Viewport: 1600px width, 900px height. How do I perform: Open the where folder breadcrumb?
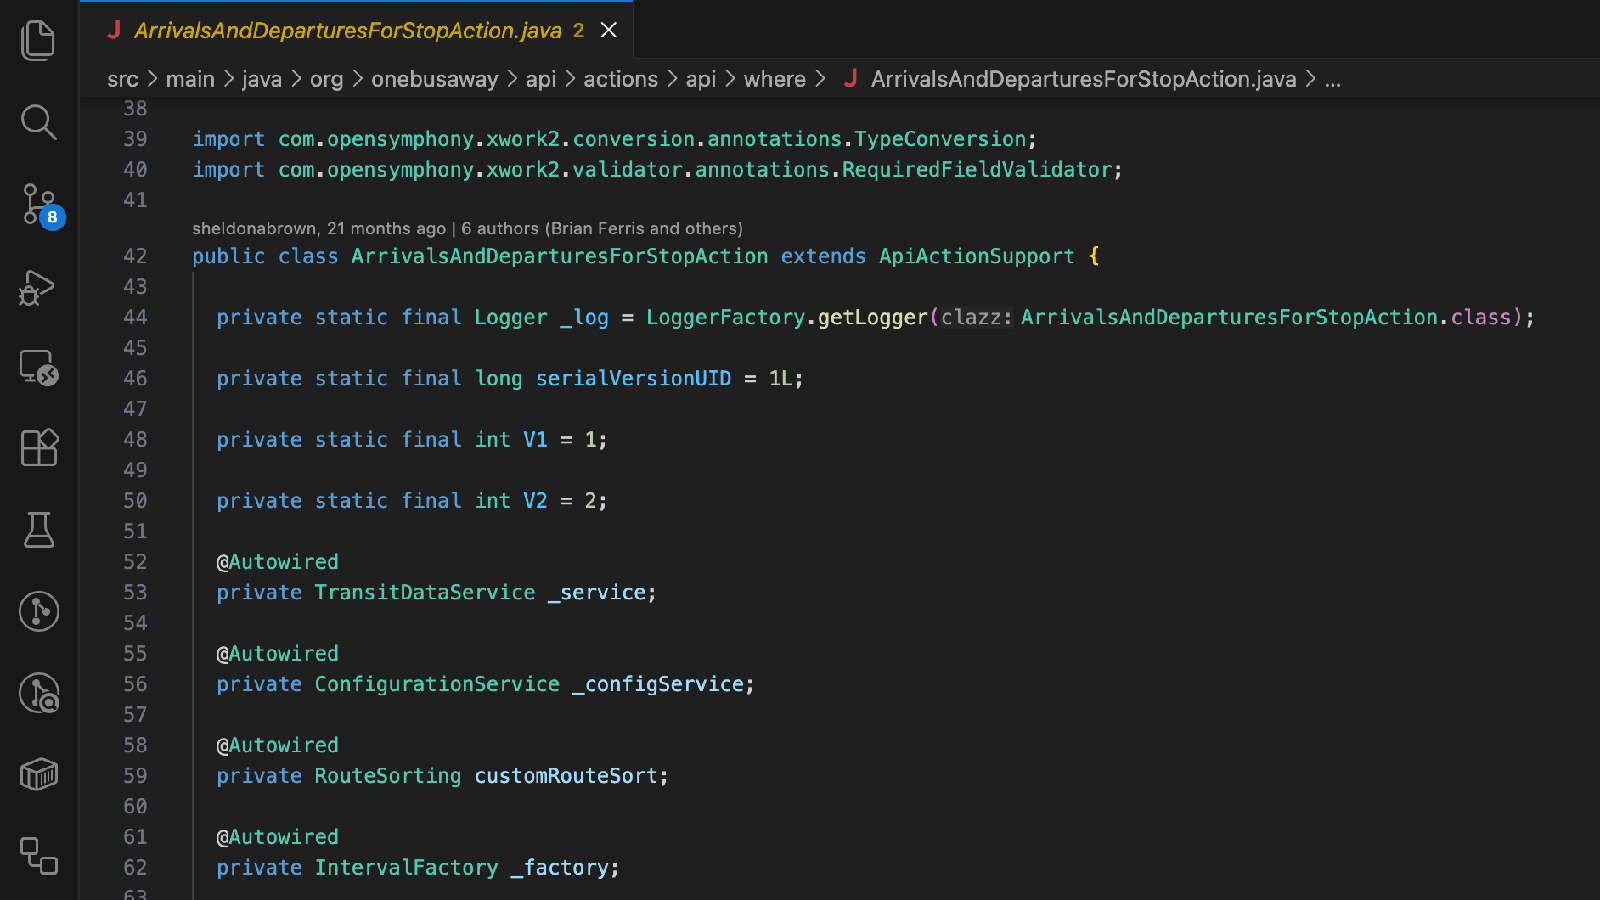(x=774, y=79)
